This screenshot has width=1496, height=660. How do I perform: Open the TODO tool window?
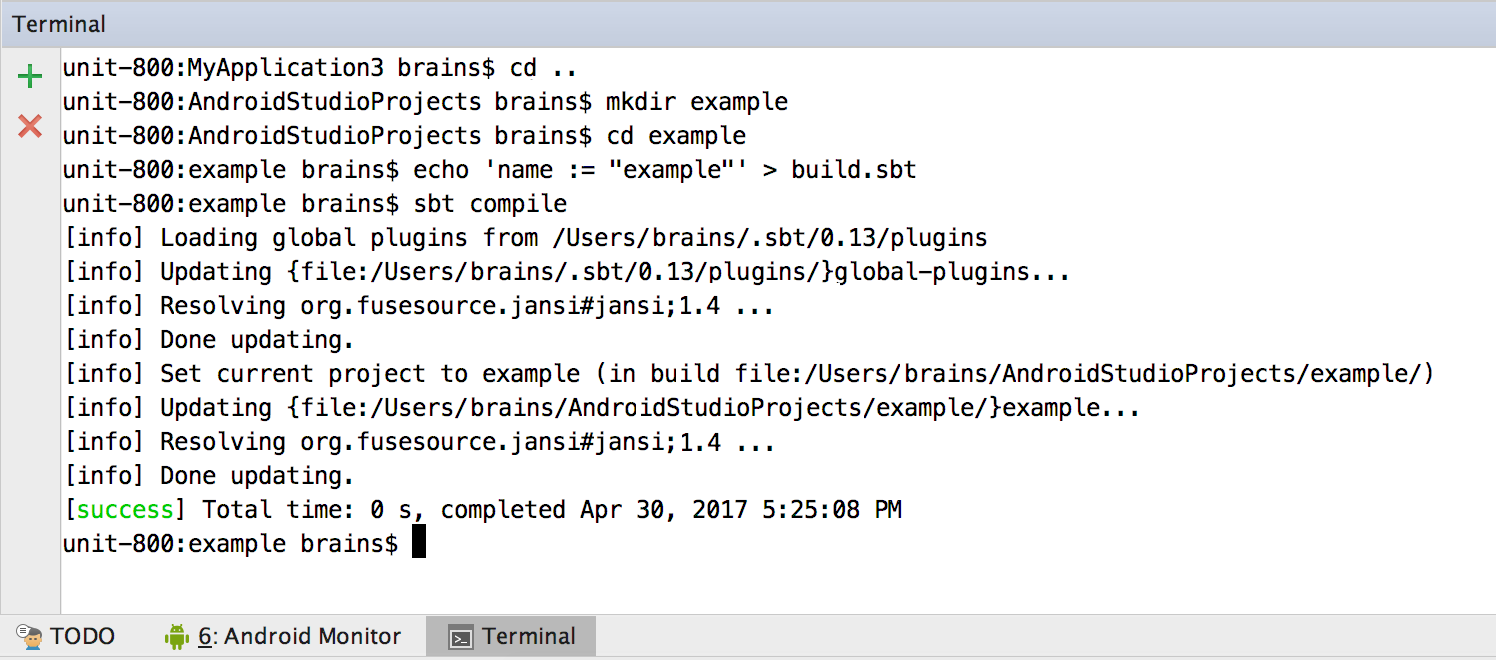[85, 636]
